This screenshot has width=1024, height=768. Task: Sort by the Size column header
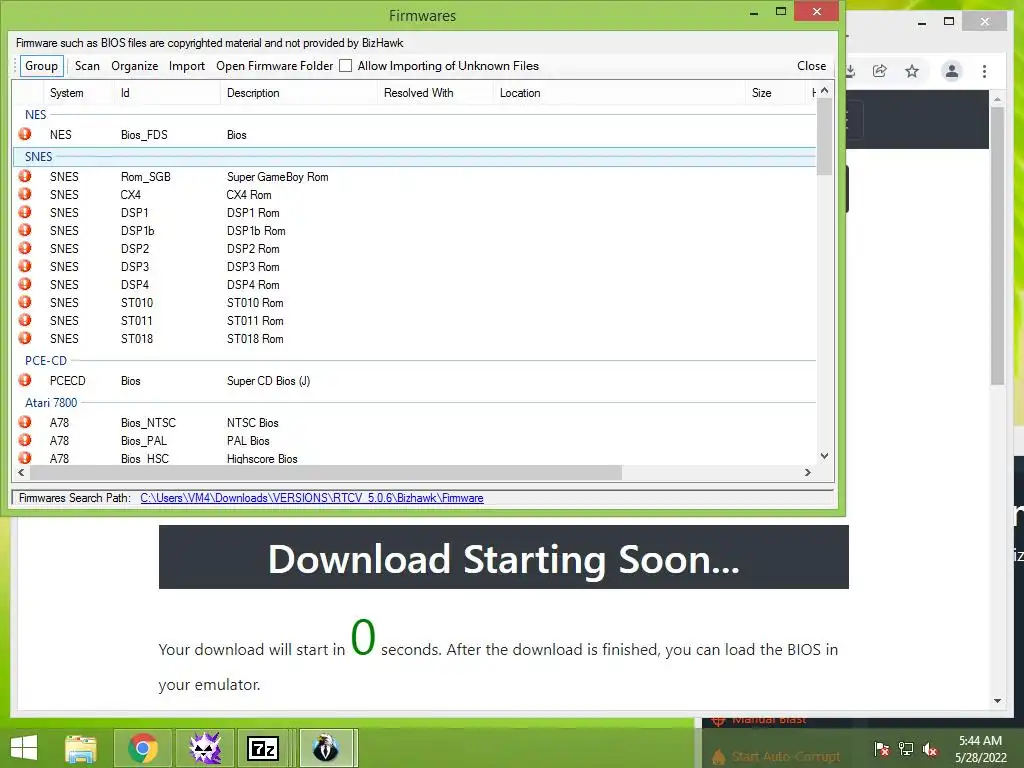(775, 93)
